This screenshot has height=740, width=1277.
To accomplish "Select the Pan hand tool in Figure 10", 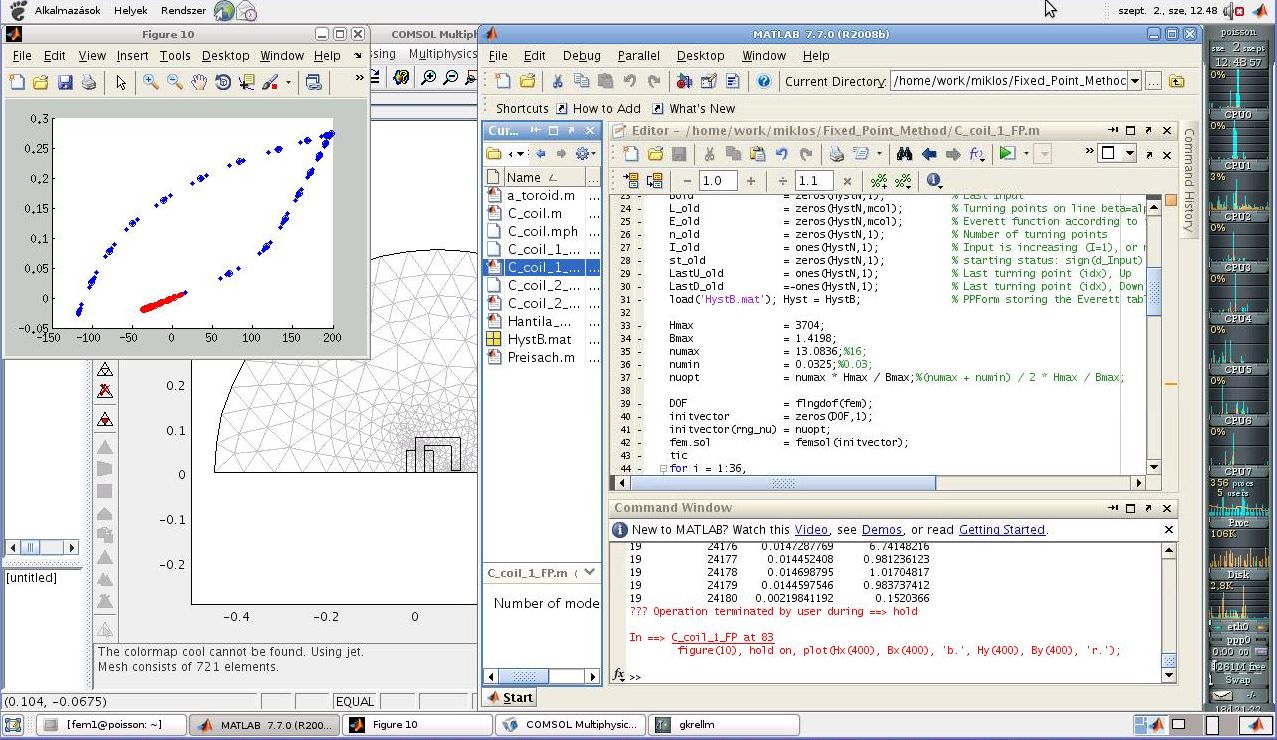I will click(198, 82).
